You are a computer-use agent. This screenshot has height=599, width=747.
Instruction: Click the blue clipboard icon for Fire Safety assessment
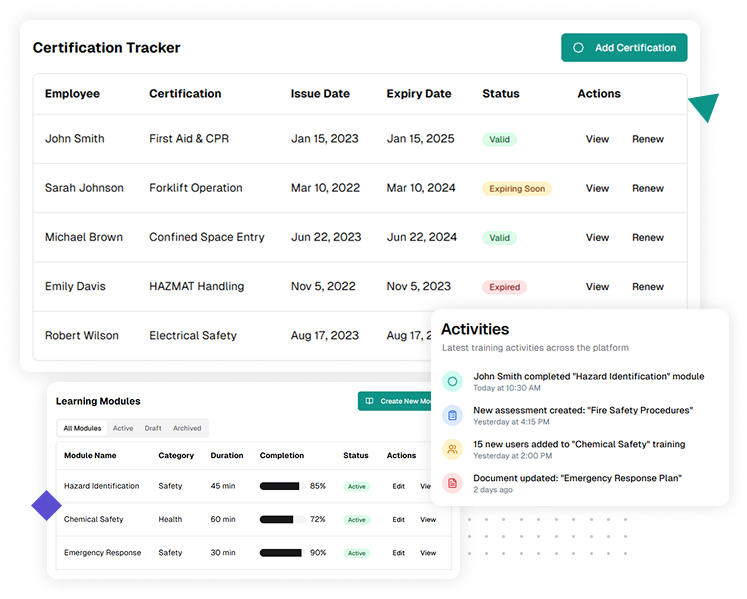coord(453,416)
